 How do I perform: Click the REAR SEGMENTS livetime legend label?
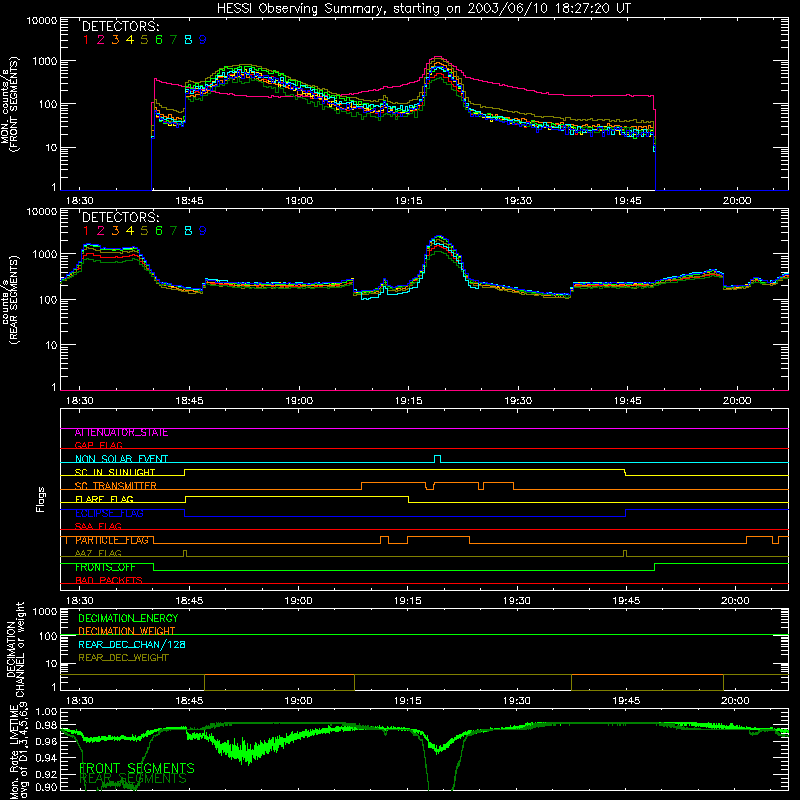[133, 779]
